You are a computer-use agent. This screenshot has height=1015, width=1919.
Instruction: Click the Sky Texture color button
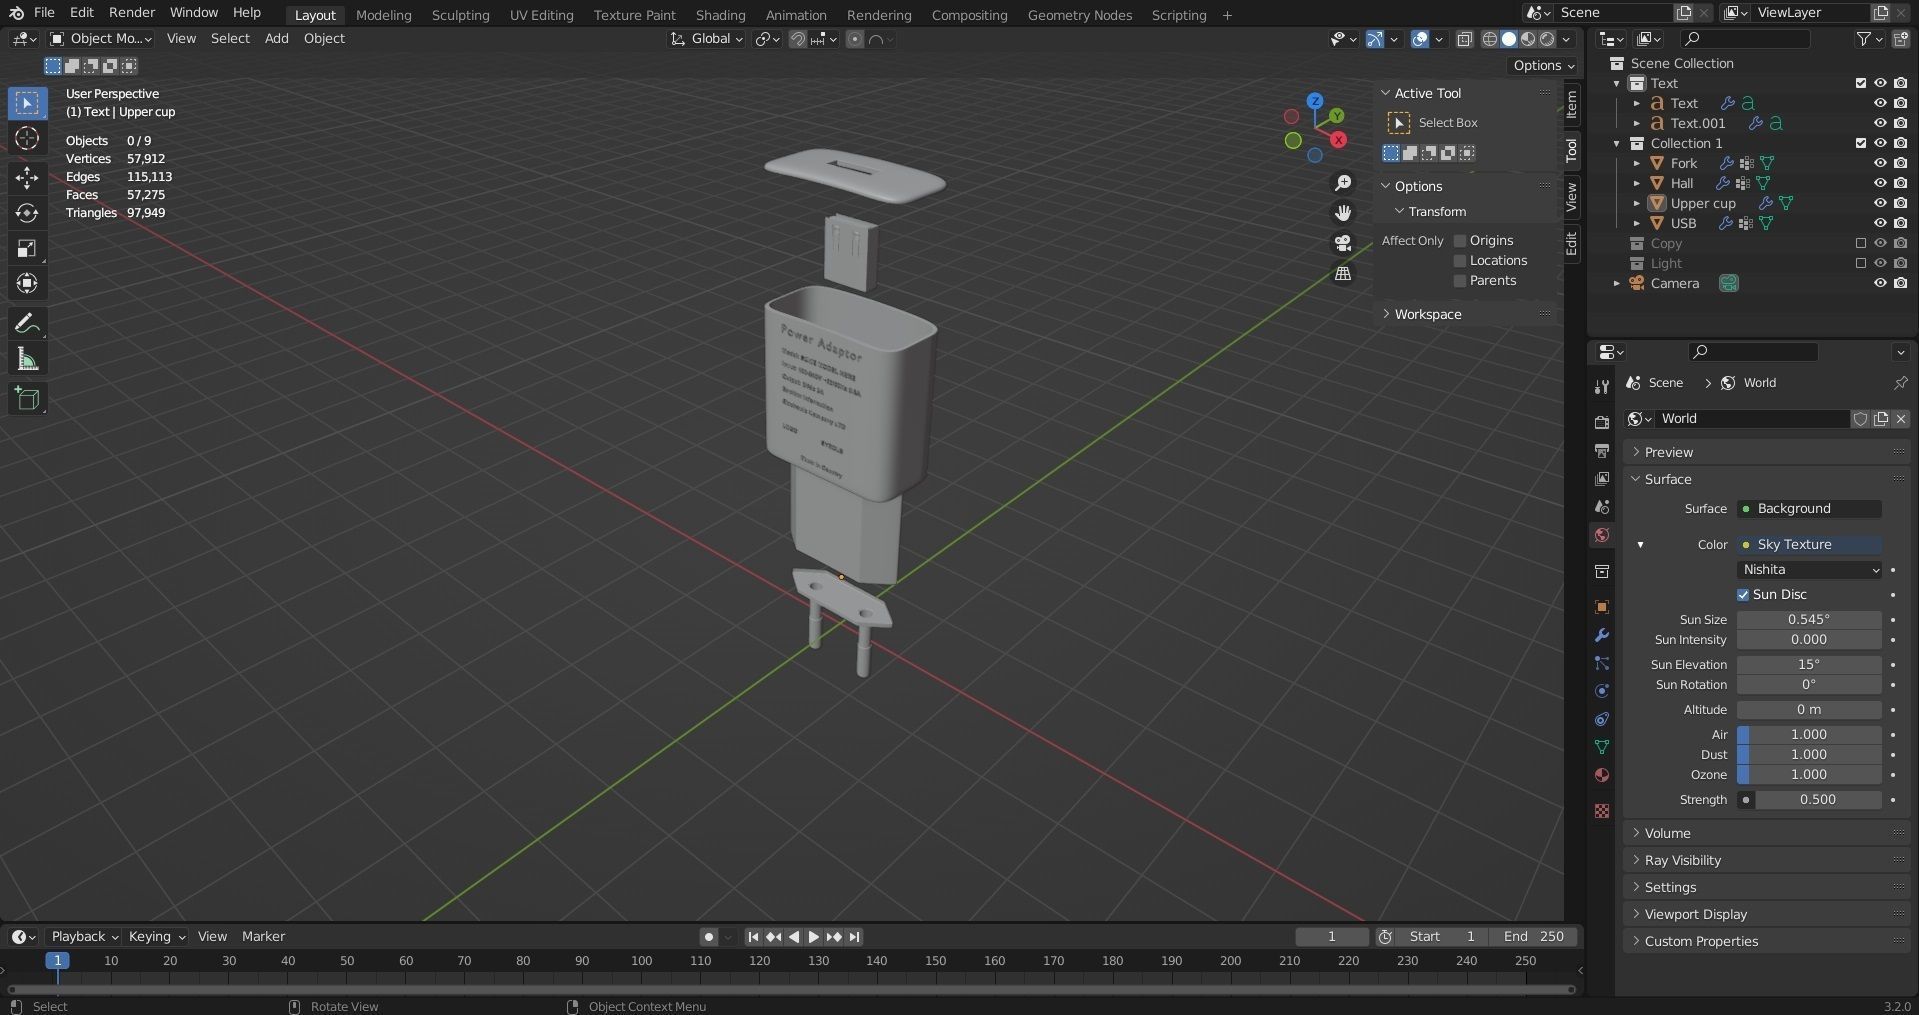click(1810, 544)
